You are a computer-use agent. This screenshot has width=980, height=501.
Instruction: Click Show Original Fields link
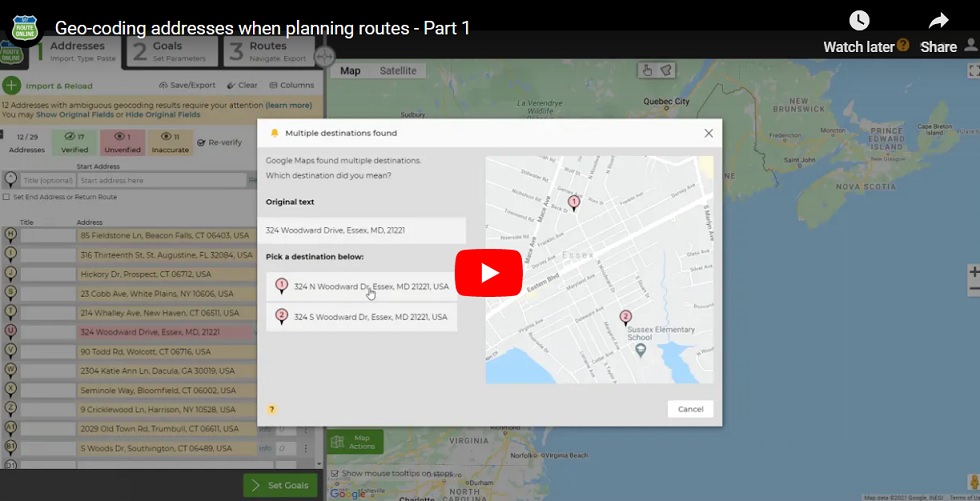74,115
